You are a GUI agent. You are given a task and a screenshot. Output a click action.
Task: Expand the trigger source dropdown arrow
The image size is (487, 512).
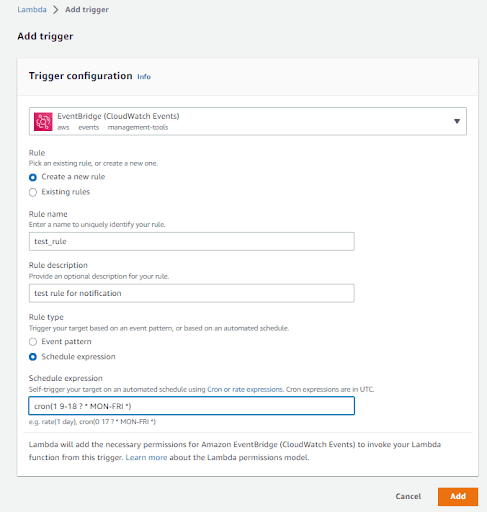tap(457, 121)
